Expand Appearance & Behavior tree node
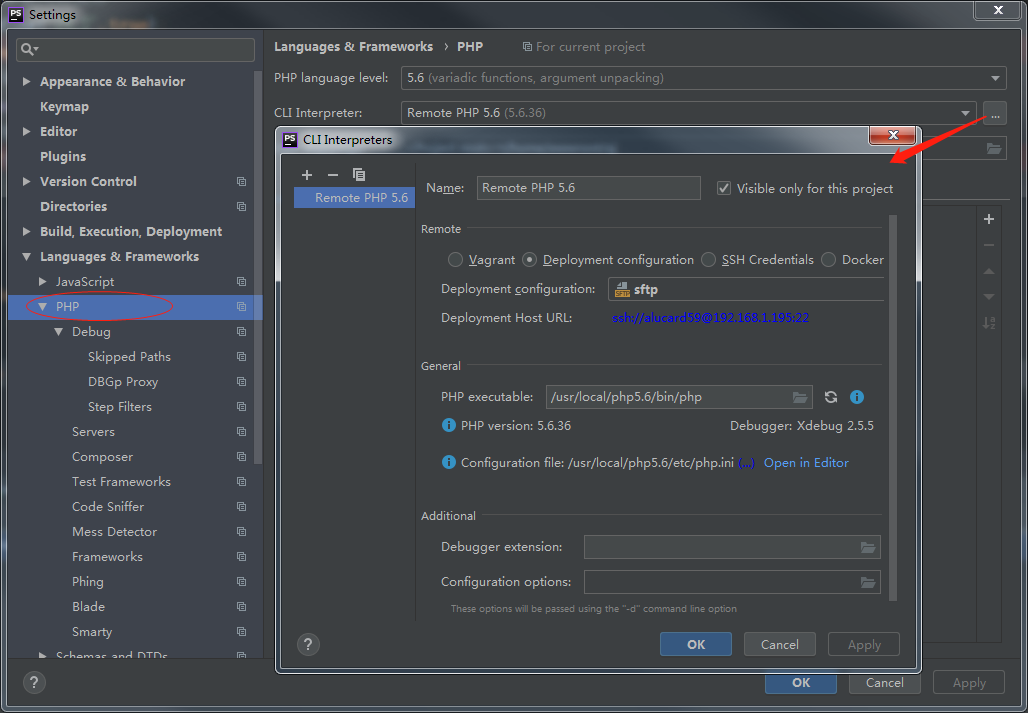 click(x=26, y=81)
